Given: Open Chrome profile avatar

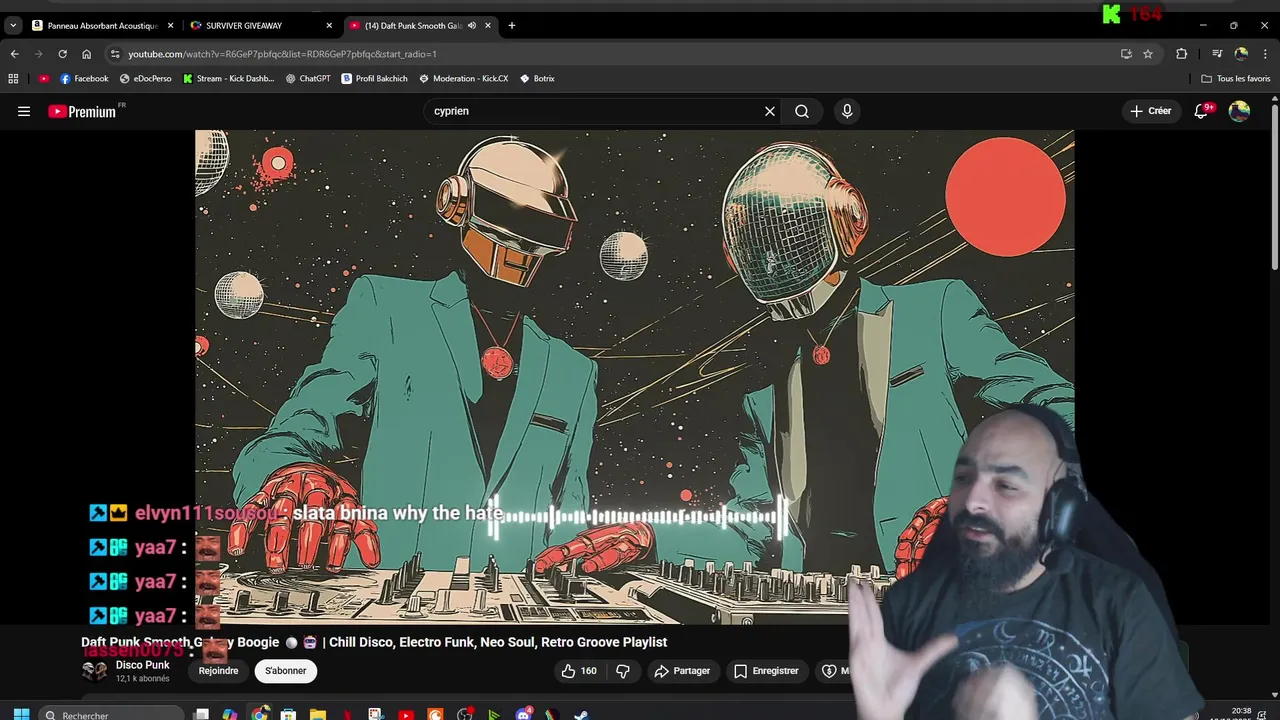Looking at the screenshot, I should click(1241, 54).
